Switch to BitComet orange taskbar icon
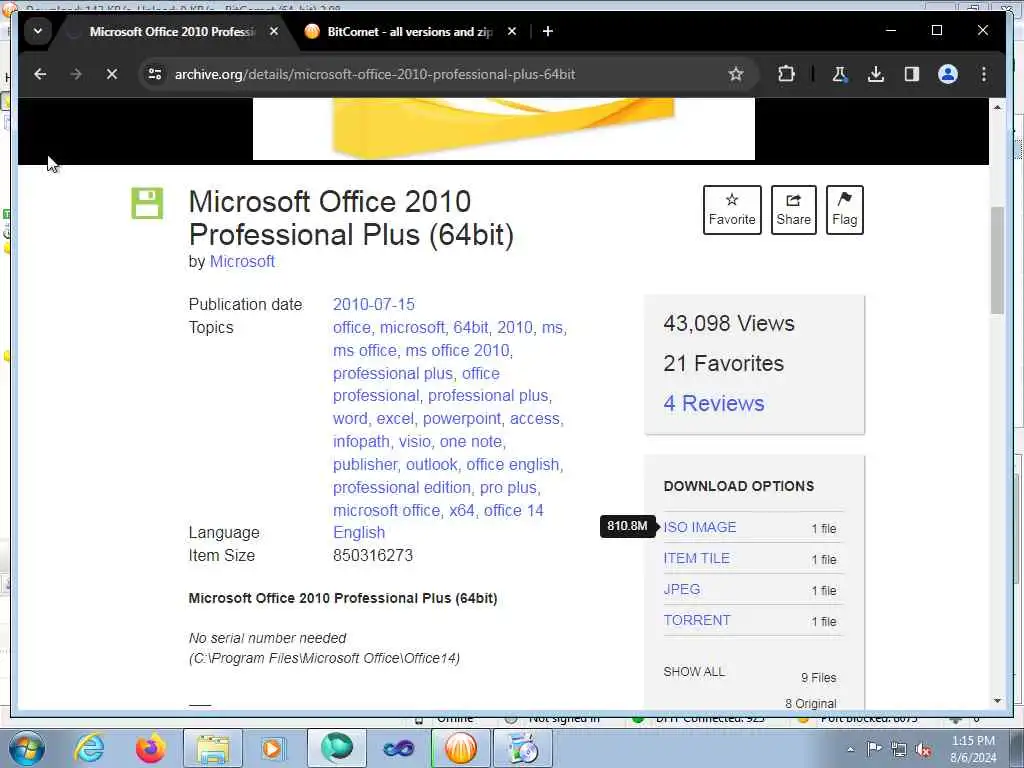 pos(460,748)
